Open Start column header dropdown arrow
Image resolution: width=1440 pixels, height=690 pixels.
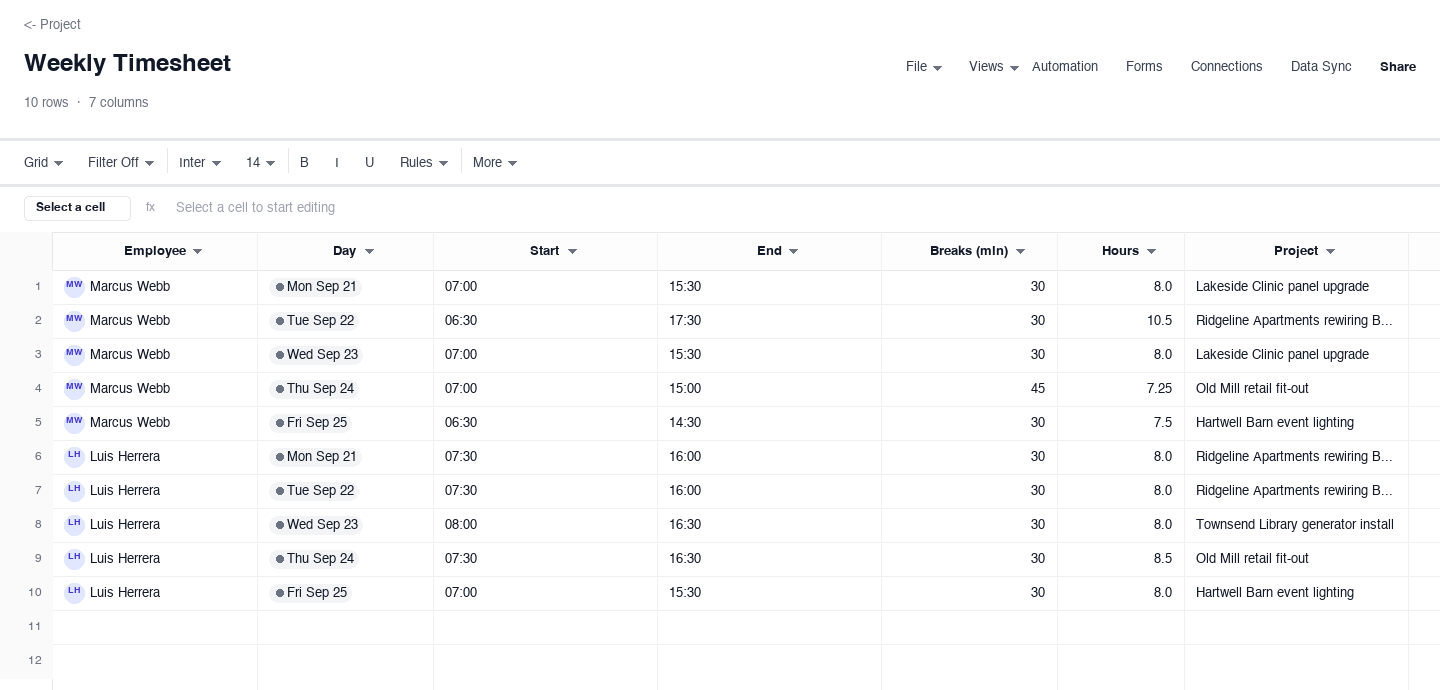point(572,252)
